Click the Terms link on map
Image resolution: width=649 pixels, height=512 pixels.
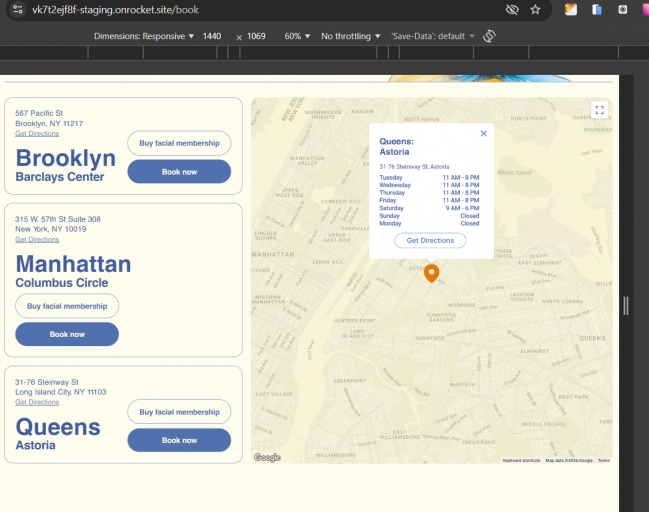tap(603, 460)
